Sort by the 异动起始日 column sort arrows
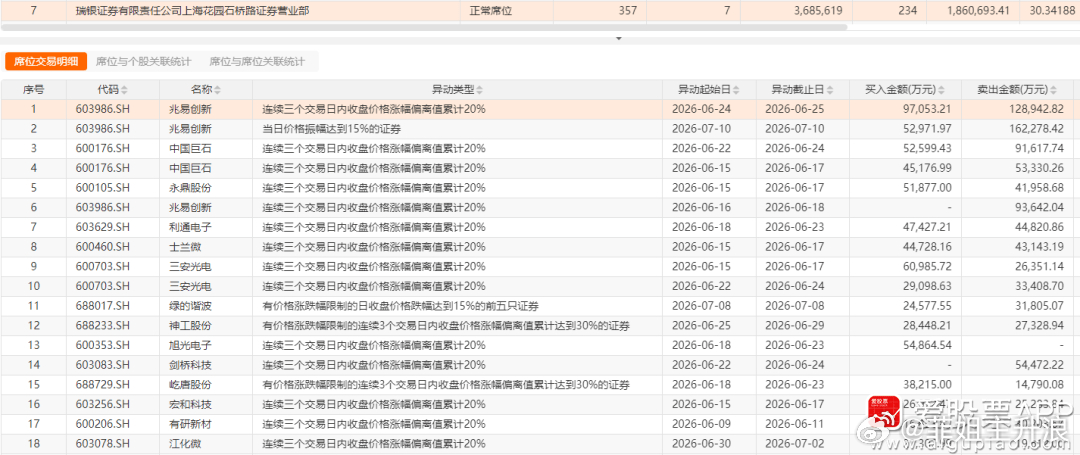Screen dimensions: 1080x455 coord(736,90)
